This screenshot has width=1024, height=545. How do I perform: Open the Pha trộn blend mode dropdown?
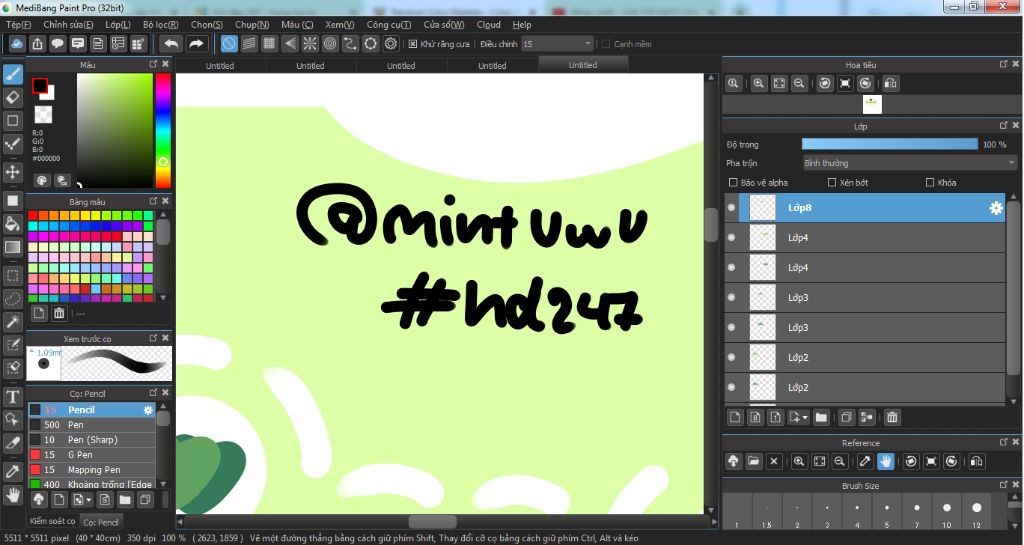pos(910,163)
